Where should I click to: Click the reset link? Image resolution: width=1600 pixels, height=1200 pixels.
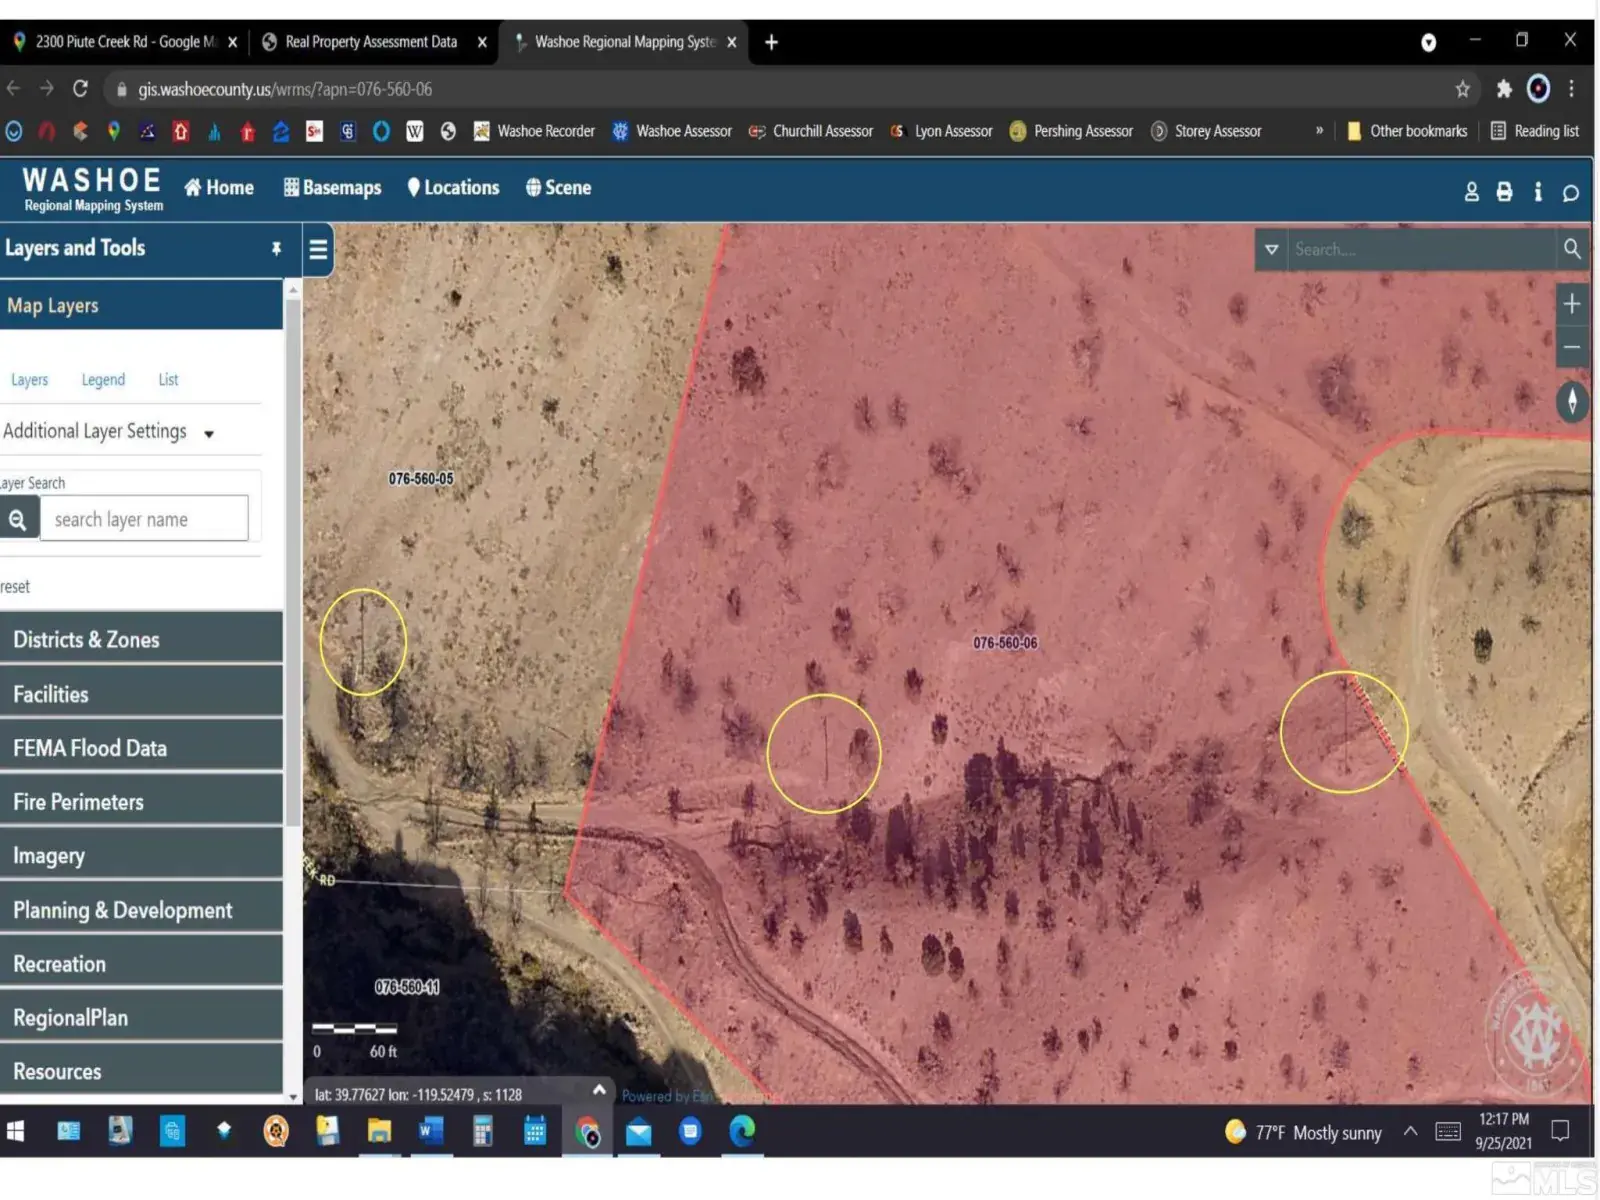click(x=15, y=587)
